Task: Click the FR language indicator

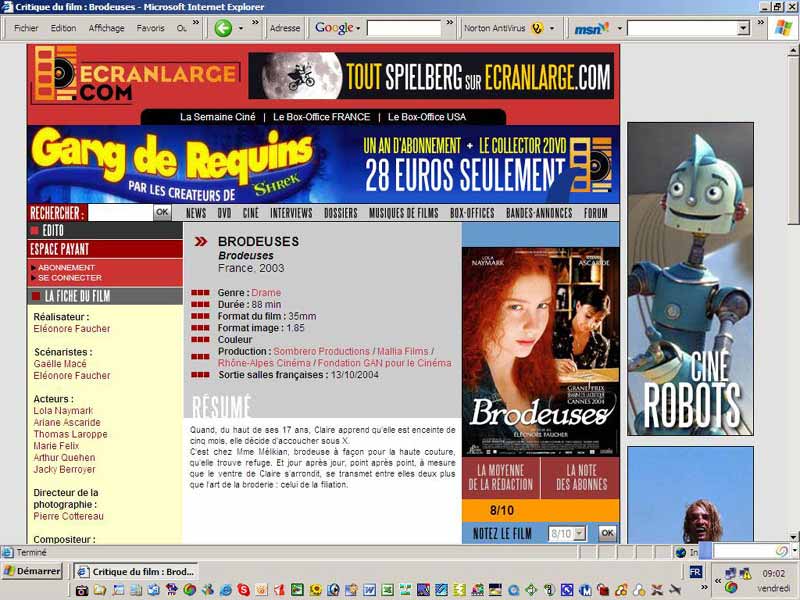Action: coord(695,572)
